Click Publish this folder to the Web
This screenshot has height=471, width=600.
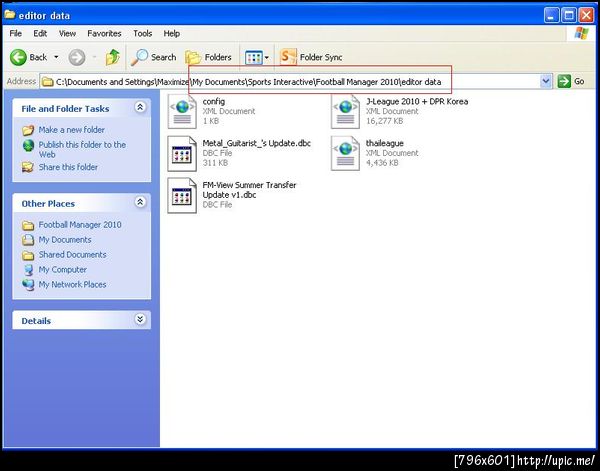[x=82, y=150]
